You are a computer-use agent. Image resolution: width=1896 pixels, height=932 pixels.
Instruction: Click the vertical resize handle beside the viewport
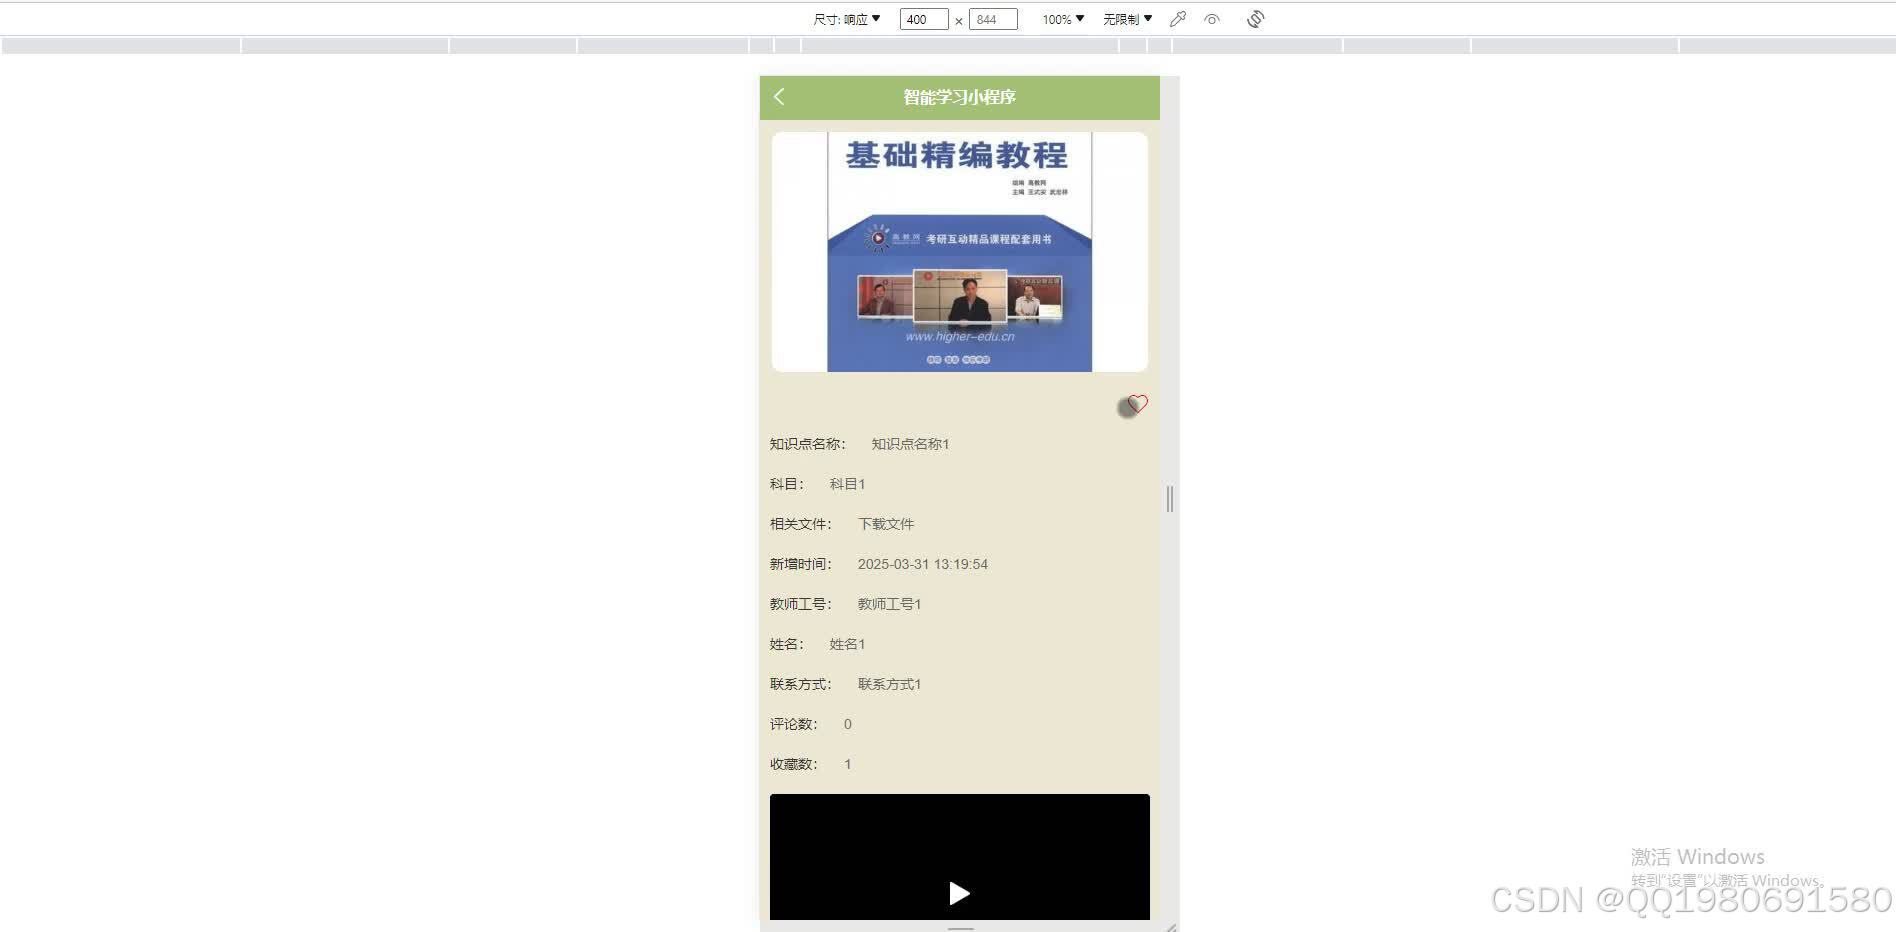[1170, 500]
